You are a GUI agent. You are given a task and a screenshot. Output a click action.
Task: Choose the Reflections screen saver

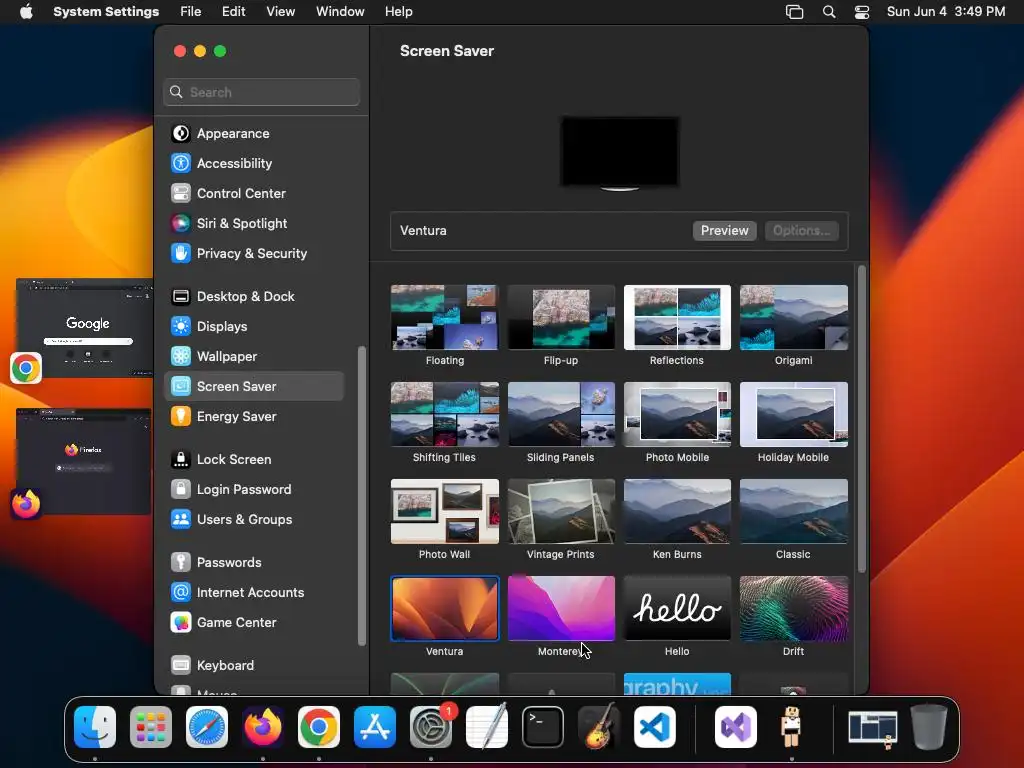(677, 317)
